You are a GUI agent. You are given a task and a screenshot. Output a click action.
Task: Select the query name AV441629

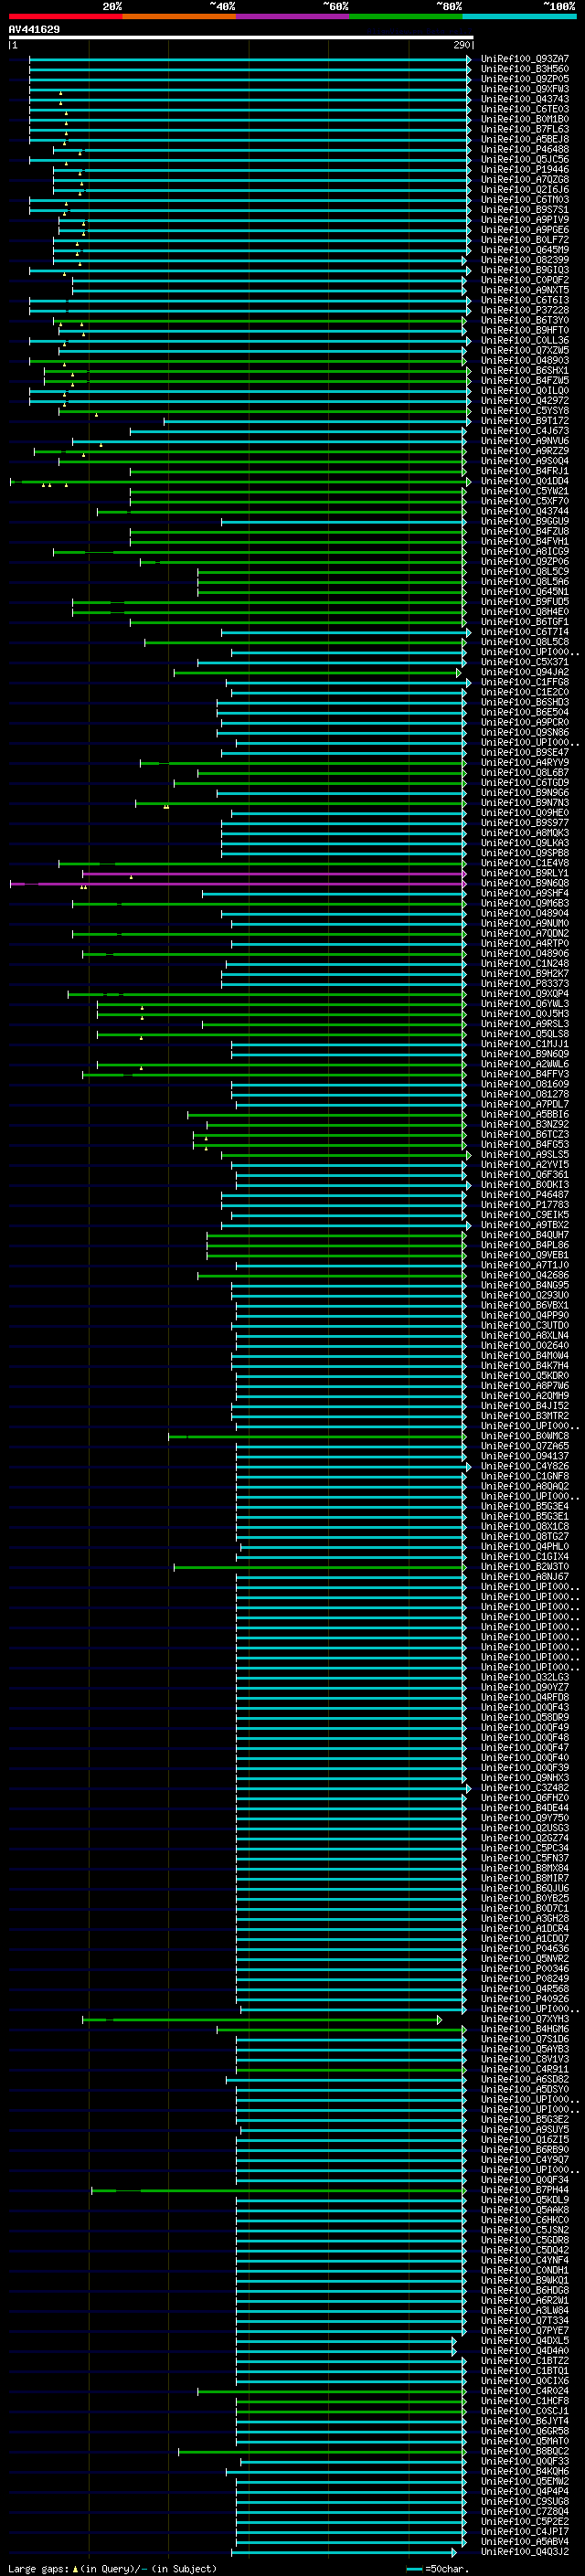pyautogui.click(x=34, y=30)
